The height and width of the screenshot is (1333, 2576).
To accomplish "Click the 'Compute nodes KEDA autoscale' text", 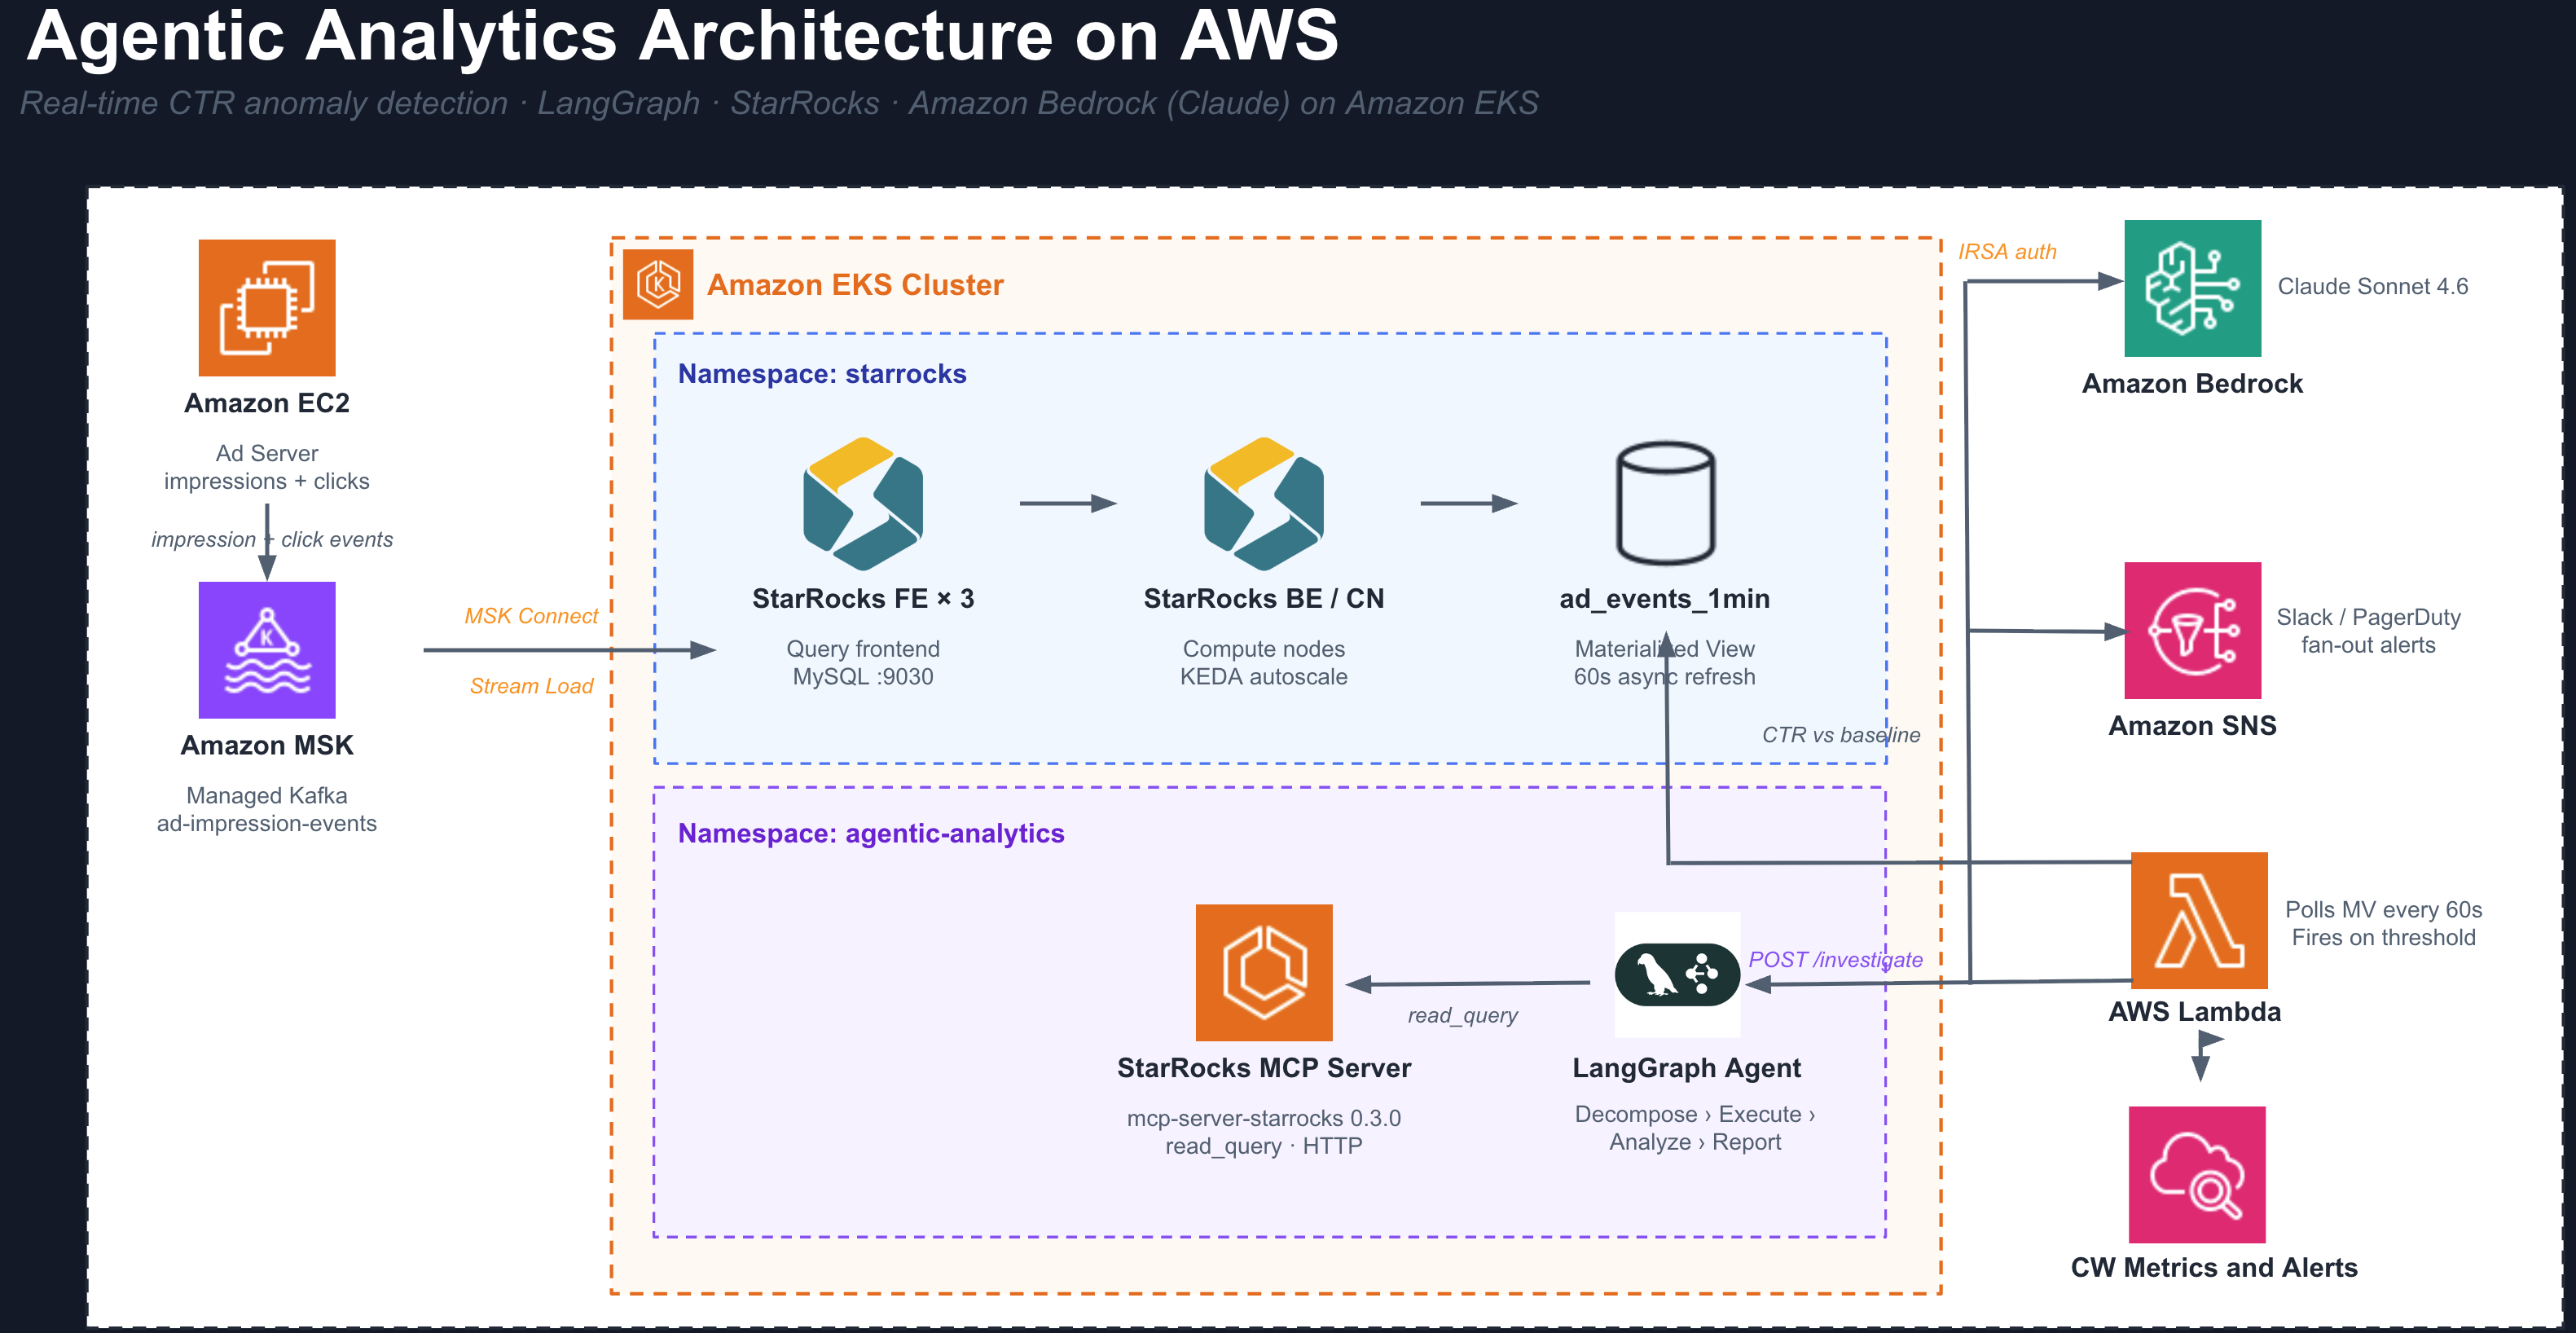I will pyautogui.click(x=1264, y=663).
